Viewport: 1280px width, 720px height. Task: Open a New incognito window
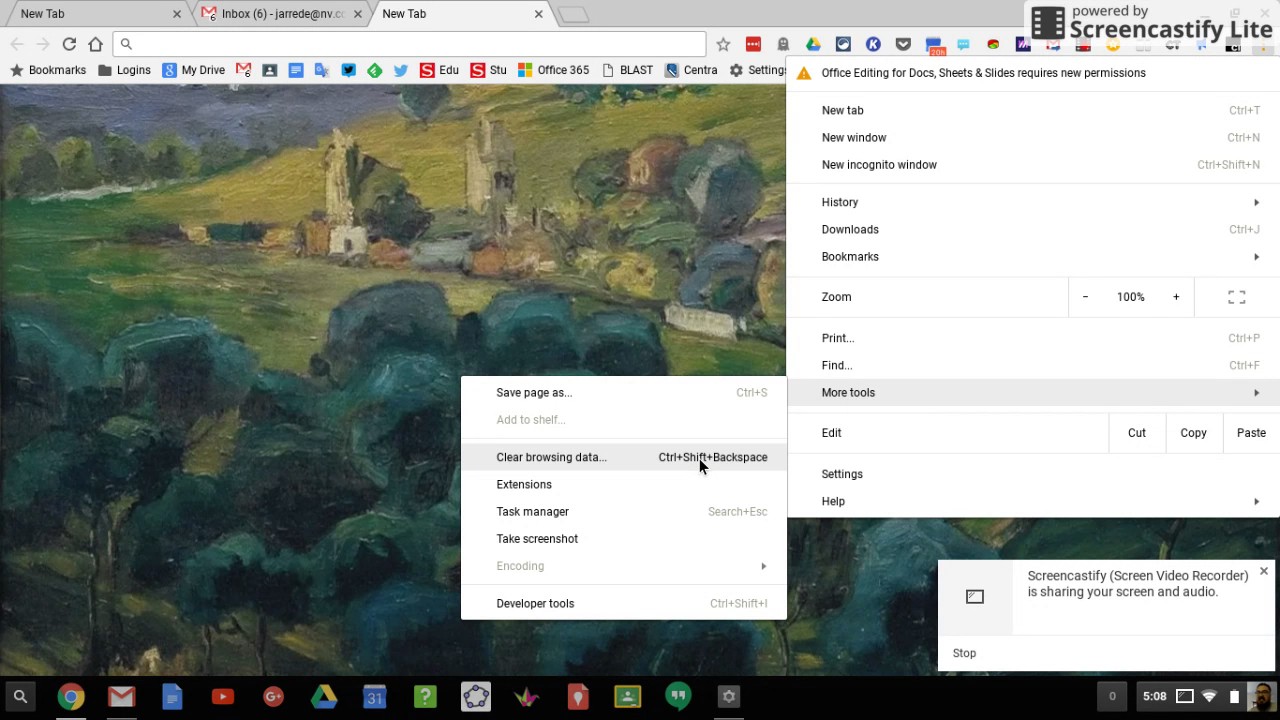tap(1033, 165)
